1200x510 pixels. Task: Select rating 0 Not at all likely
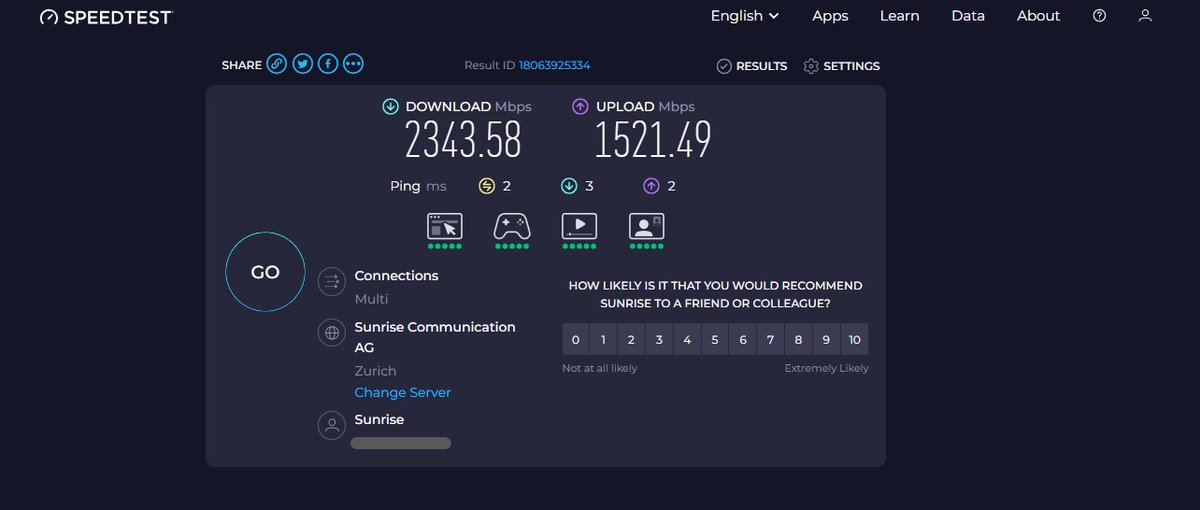point(576,340)
